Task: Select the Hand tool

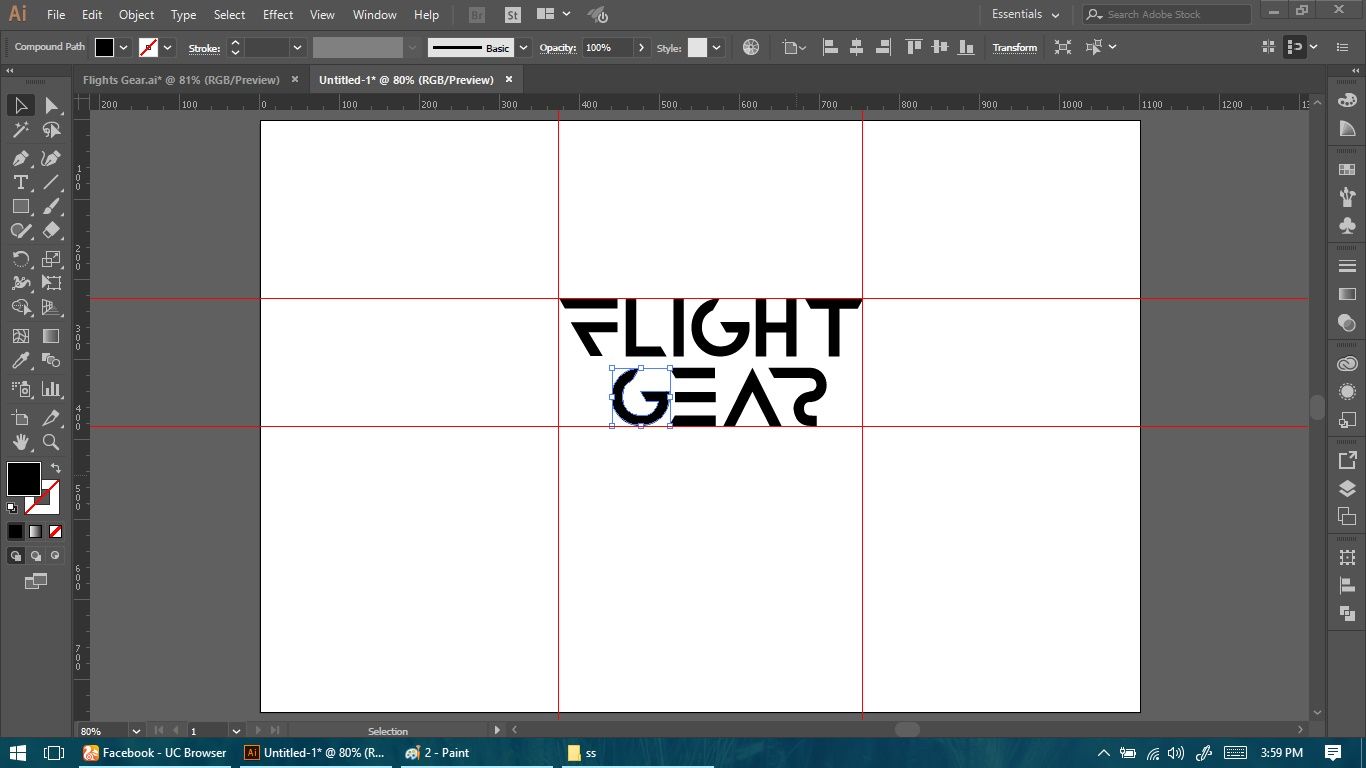Action: 20,442
